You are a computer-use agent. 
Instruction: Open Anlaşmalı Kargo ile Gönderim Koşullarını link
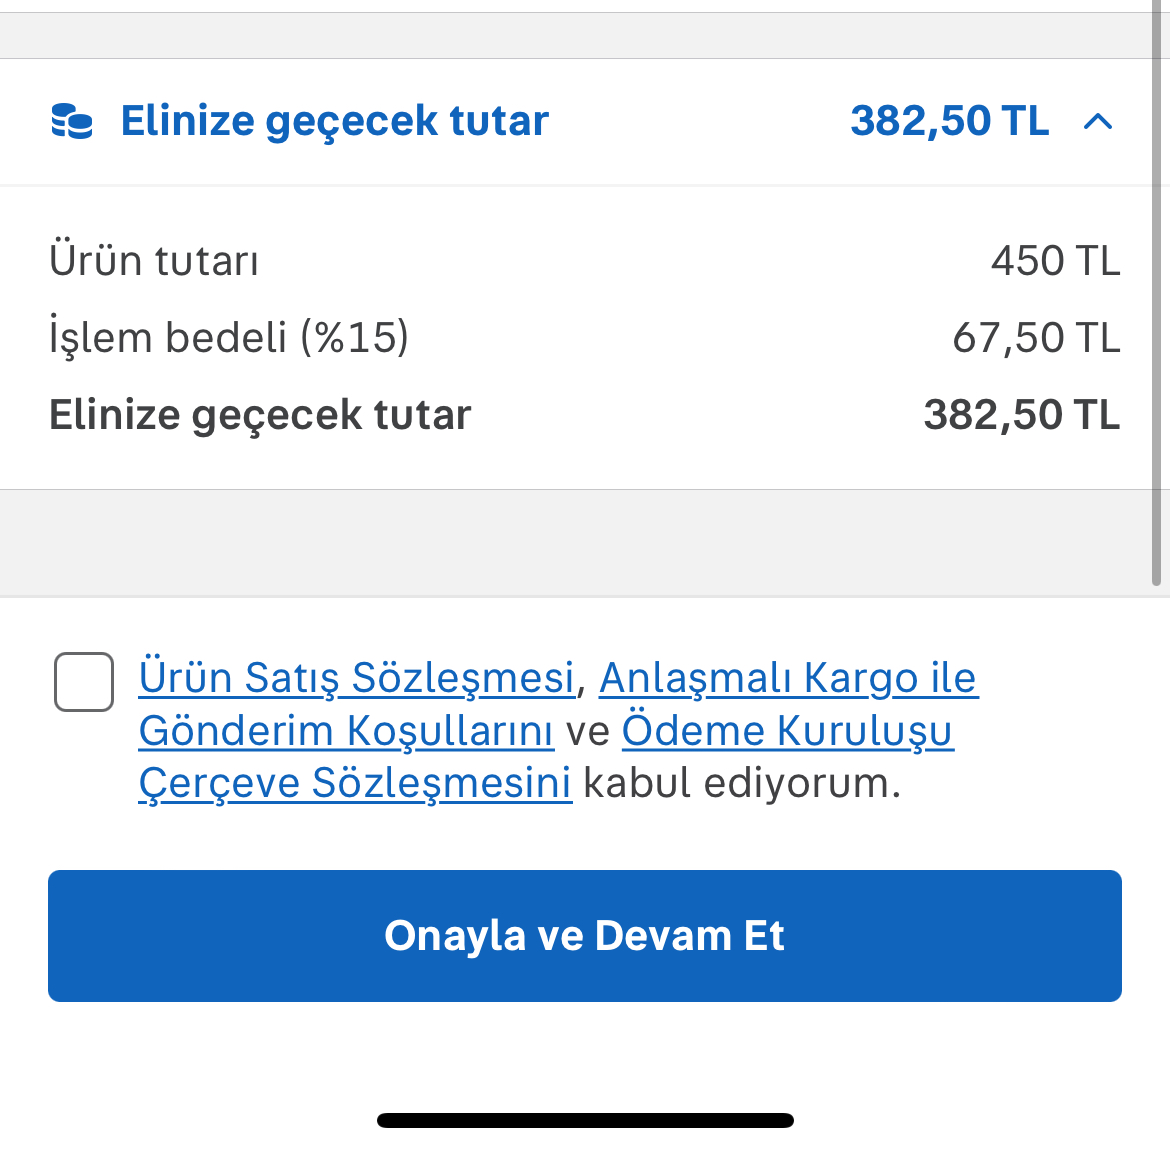point(787,678)
